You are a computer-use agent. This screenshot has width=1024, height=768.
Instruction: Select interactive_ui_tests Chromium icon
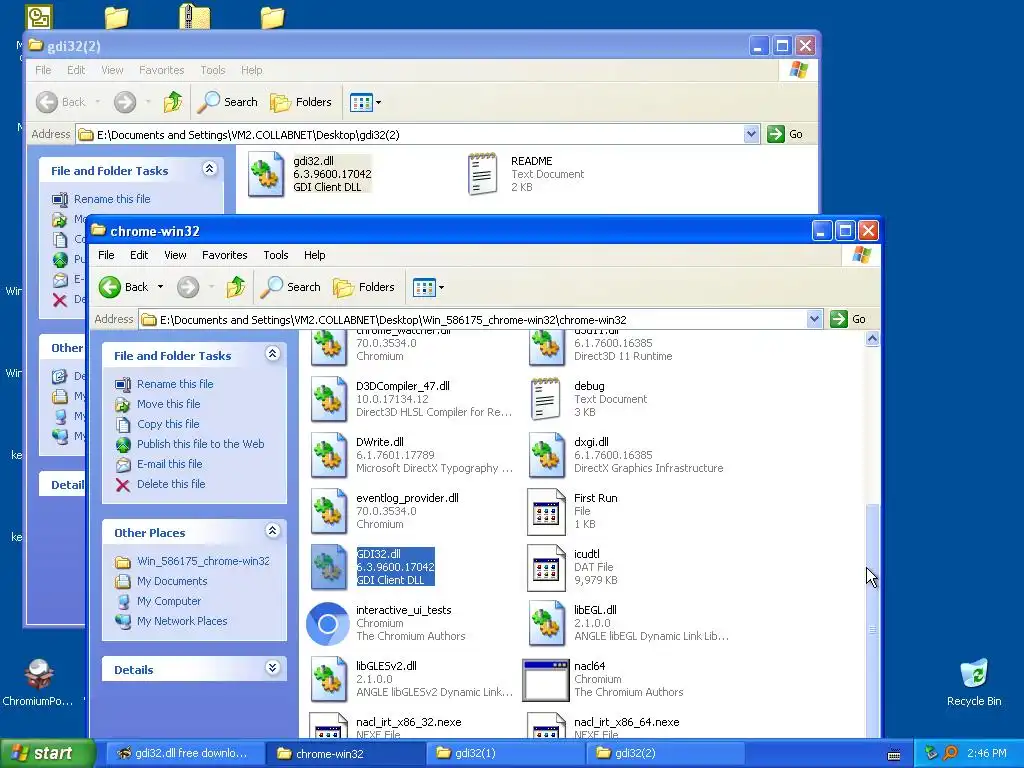[328, 624]
